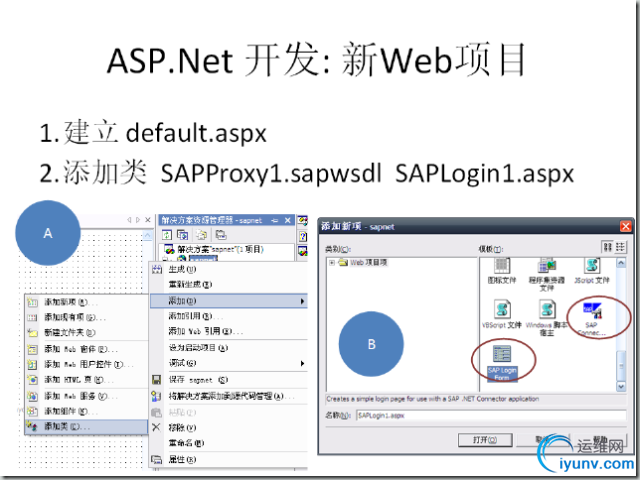Click template list scrollbar up arrow
Viewport: 640px width, 480px height.
[x=621, y=263]
